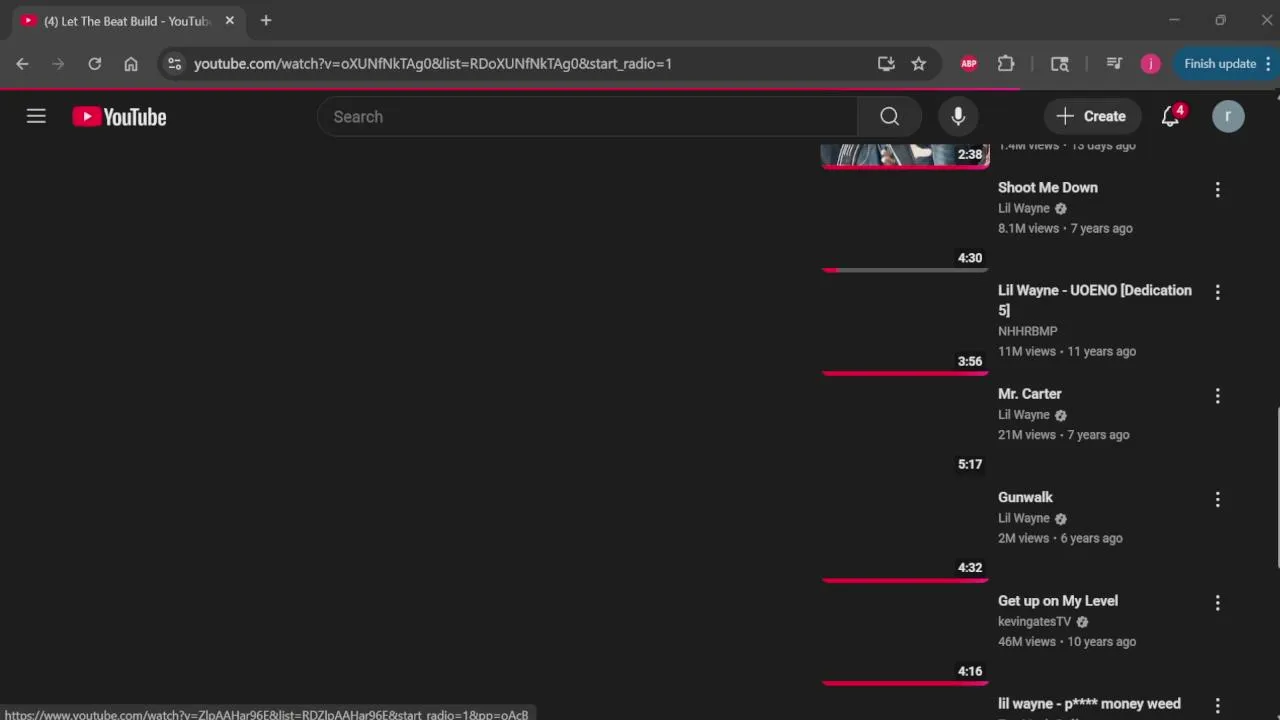Open the sidebar-search icon next to Extensions

1060,64
